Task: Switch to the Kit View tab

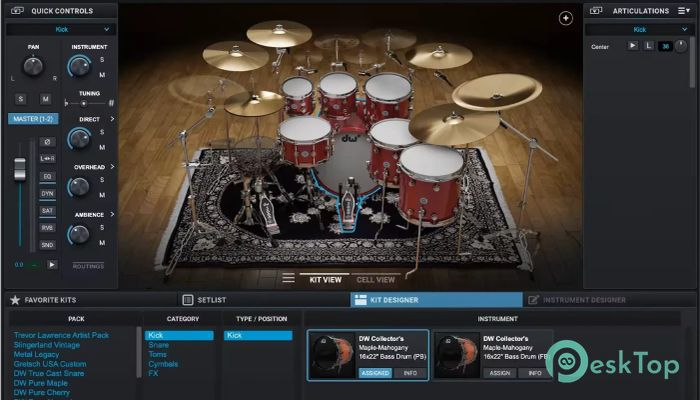Action: pyautogui.click(x=325, y=279)
